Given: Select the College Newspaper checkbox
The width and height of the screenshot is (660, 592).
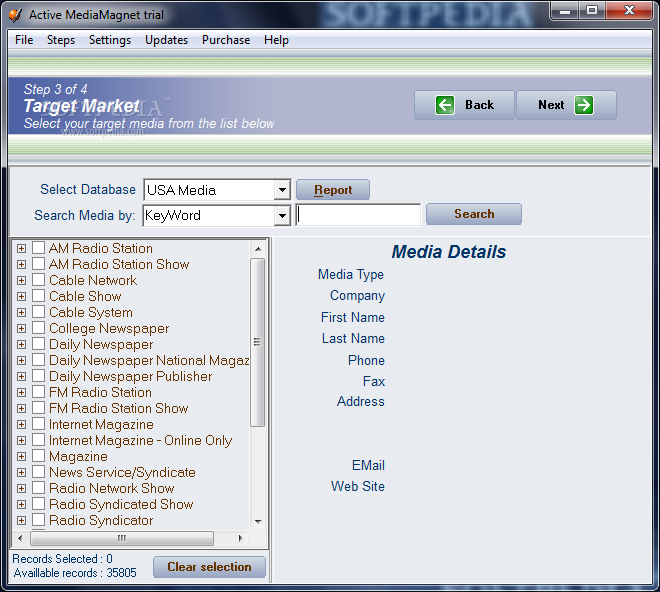Looking at the screenshot, I should (x=38, y=328).
